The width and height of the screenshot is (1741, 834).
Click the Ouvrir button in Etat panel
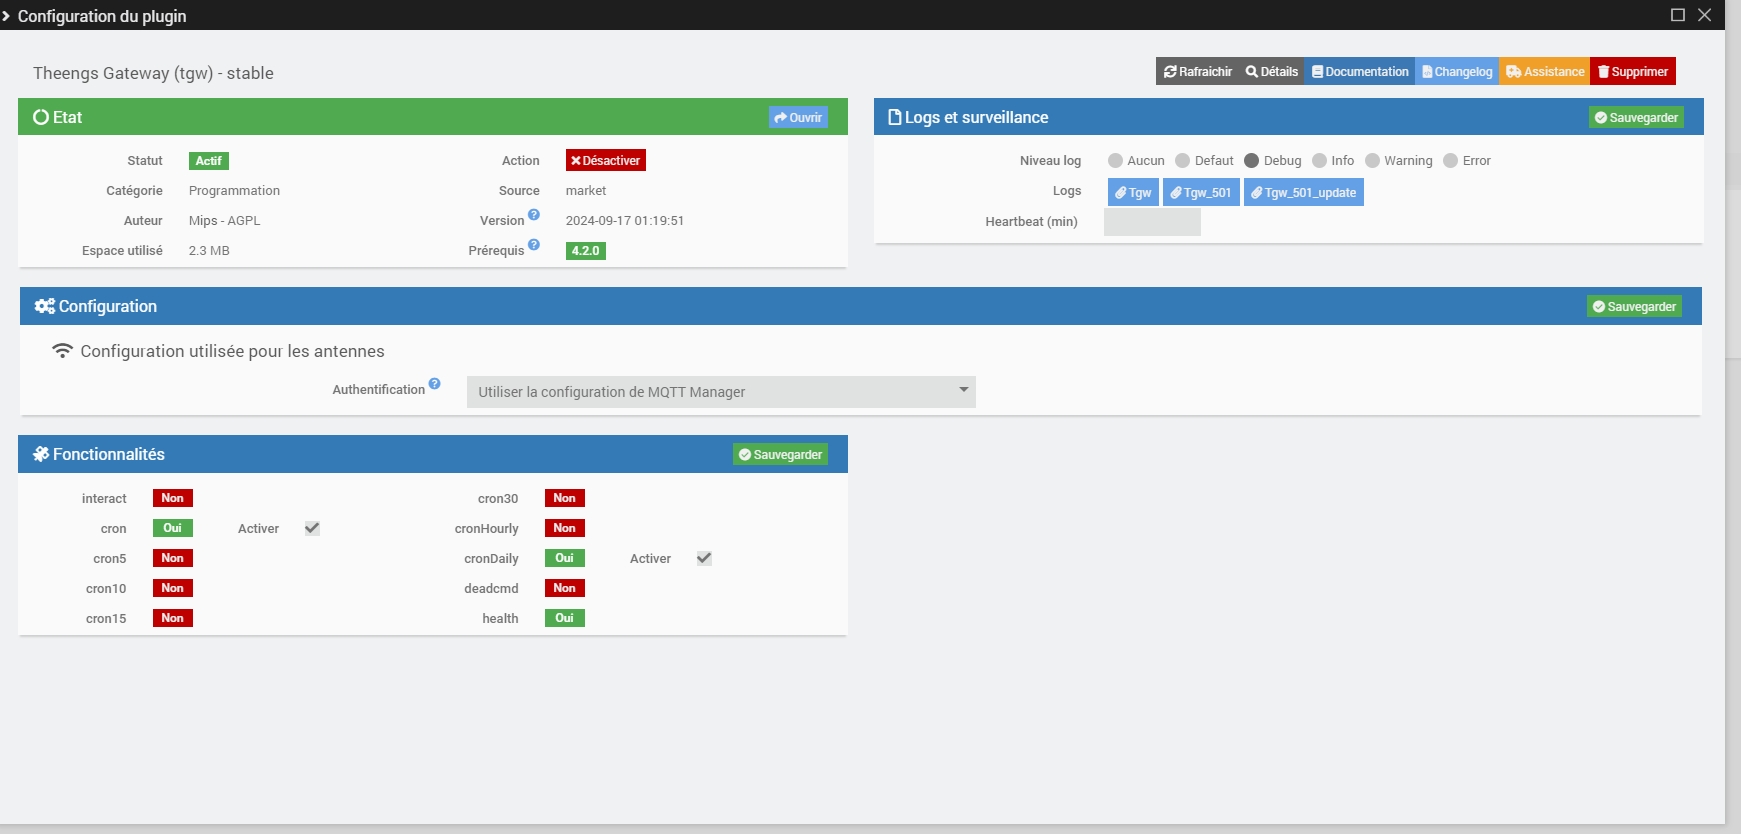(x=798, y=117)
